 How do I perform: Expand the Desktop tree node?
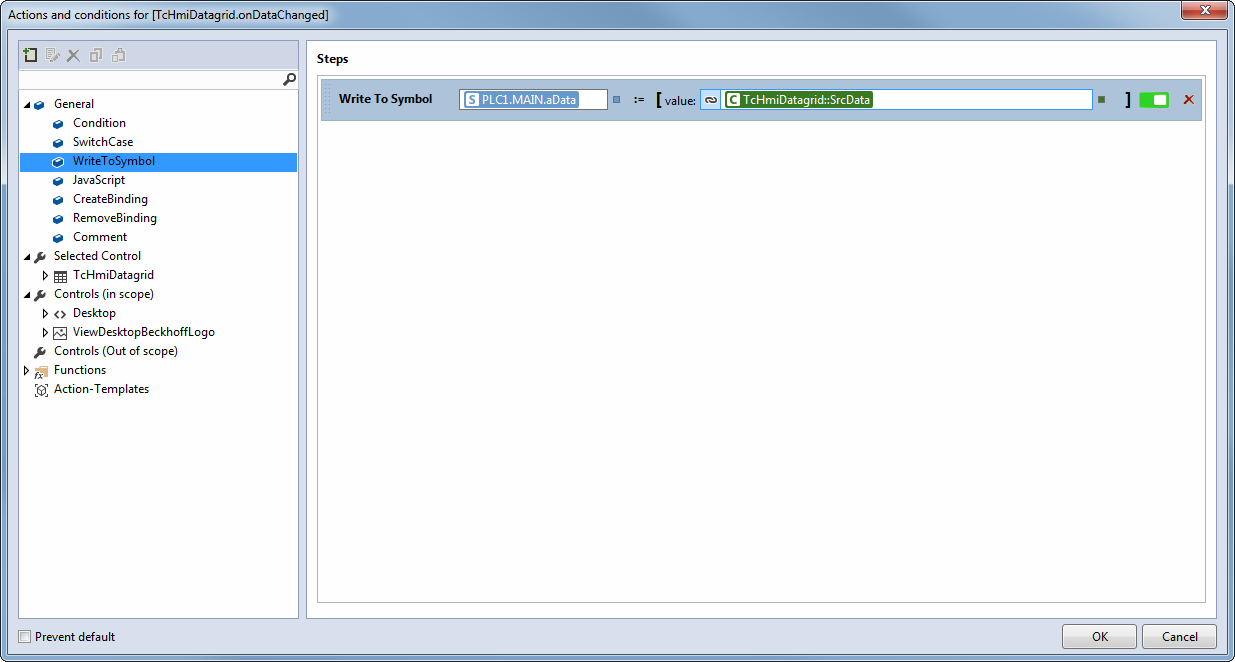46,313
